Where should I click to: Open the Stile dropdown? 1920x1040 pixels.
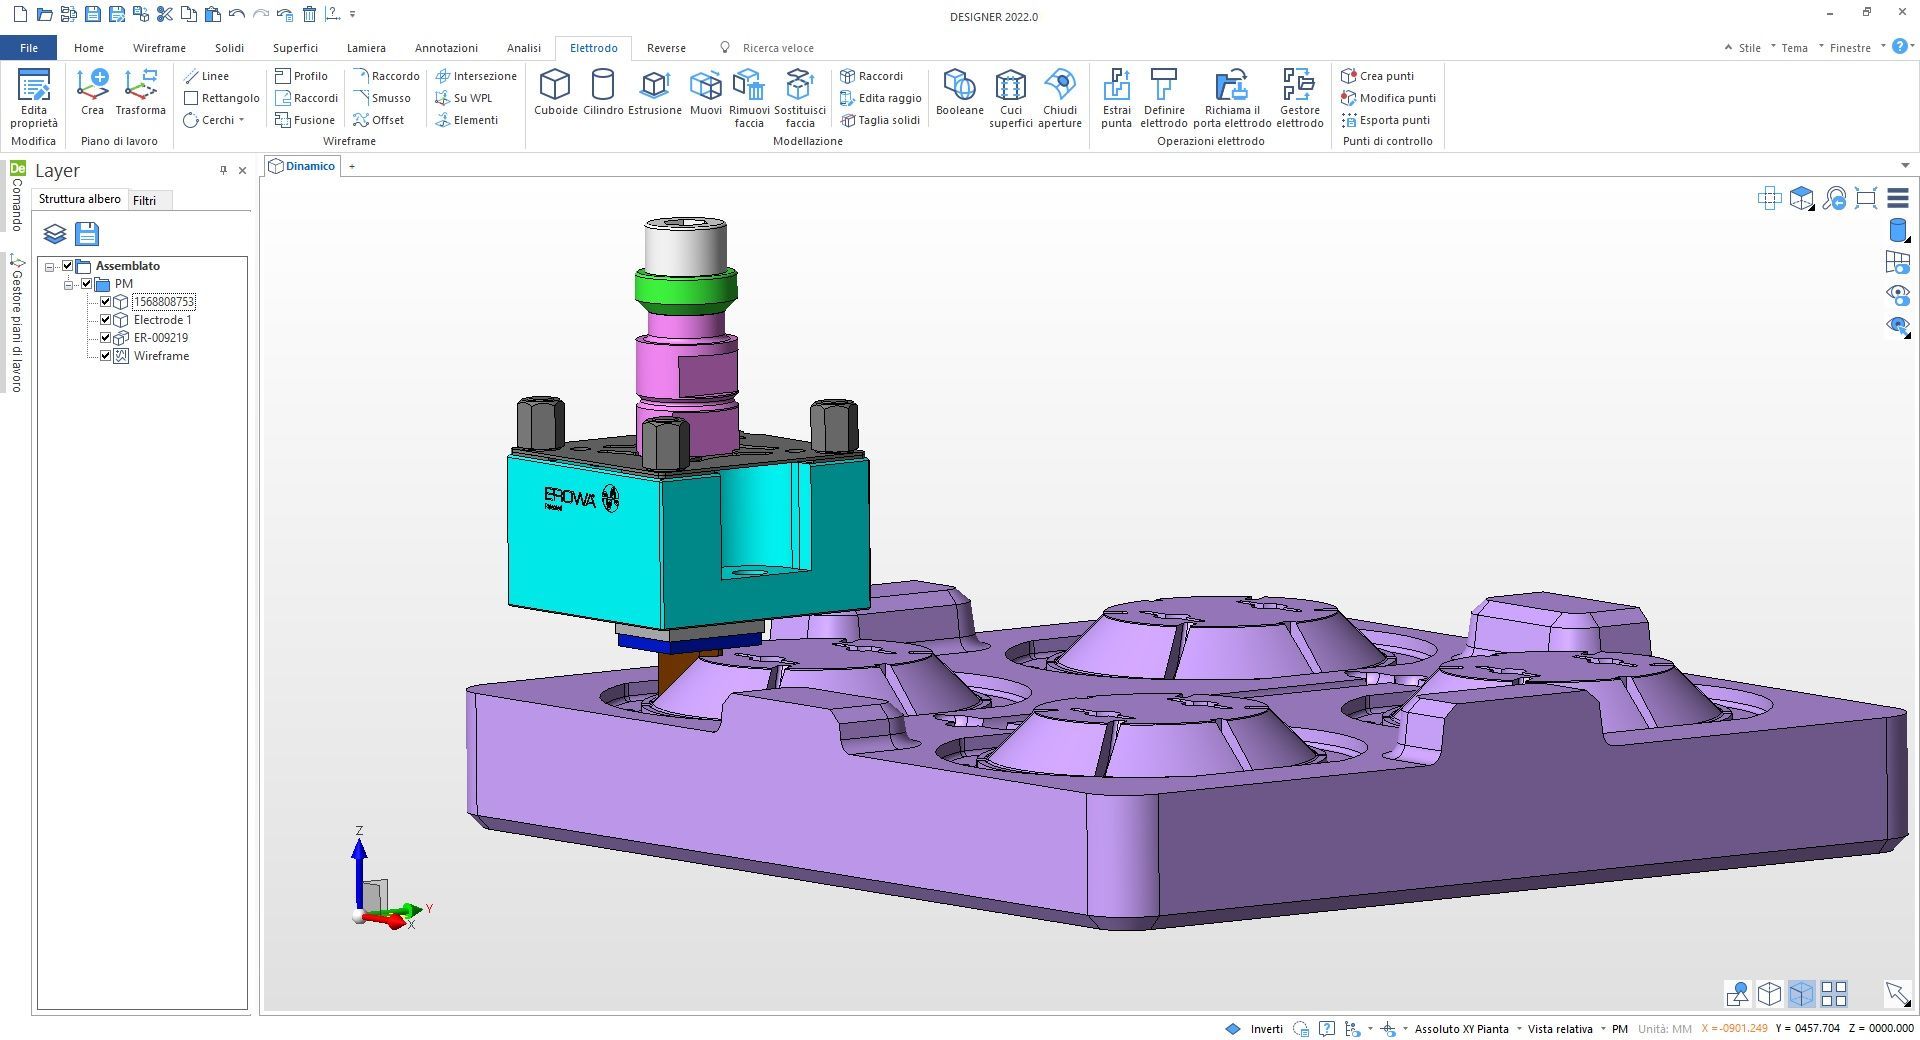coord(1749,48)
